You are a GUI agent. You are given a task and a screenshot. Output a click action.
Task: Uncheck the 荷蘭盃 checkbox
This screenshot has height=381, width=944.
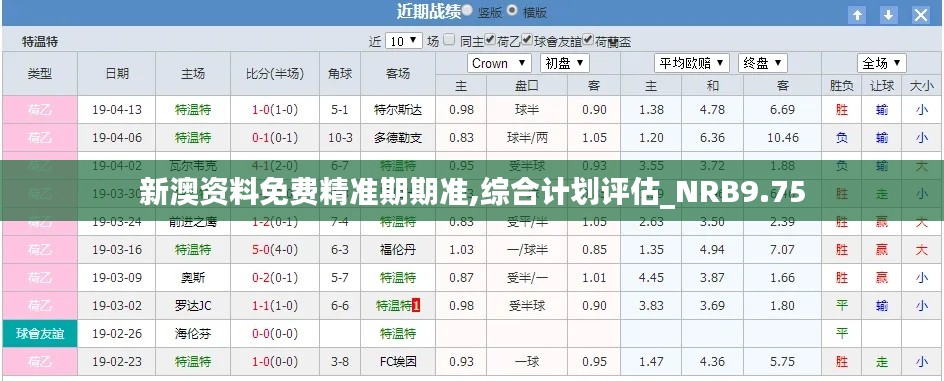[x=588, y=40]
